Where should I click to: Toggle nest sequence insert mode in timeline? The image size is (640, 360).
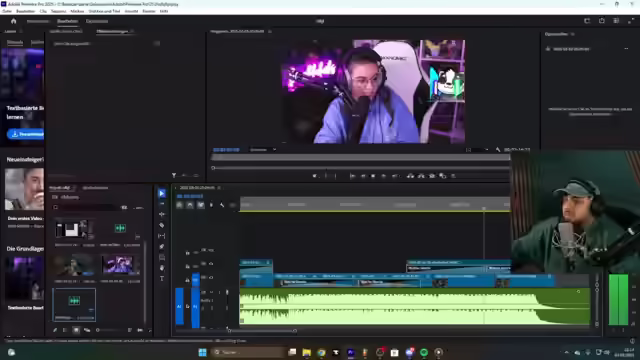(x=179, y=205)
